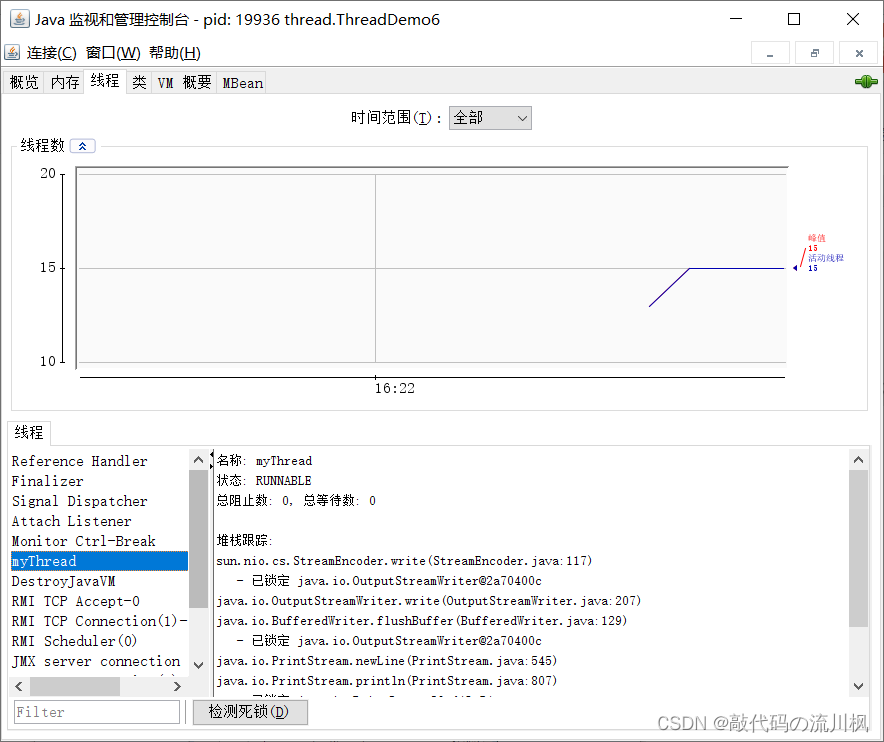Screen dimensions: 884x742
Task: Click the 状态: RUNNABLE line
Action: (264, 481)
